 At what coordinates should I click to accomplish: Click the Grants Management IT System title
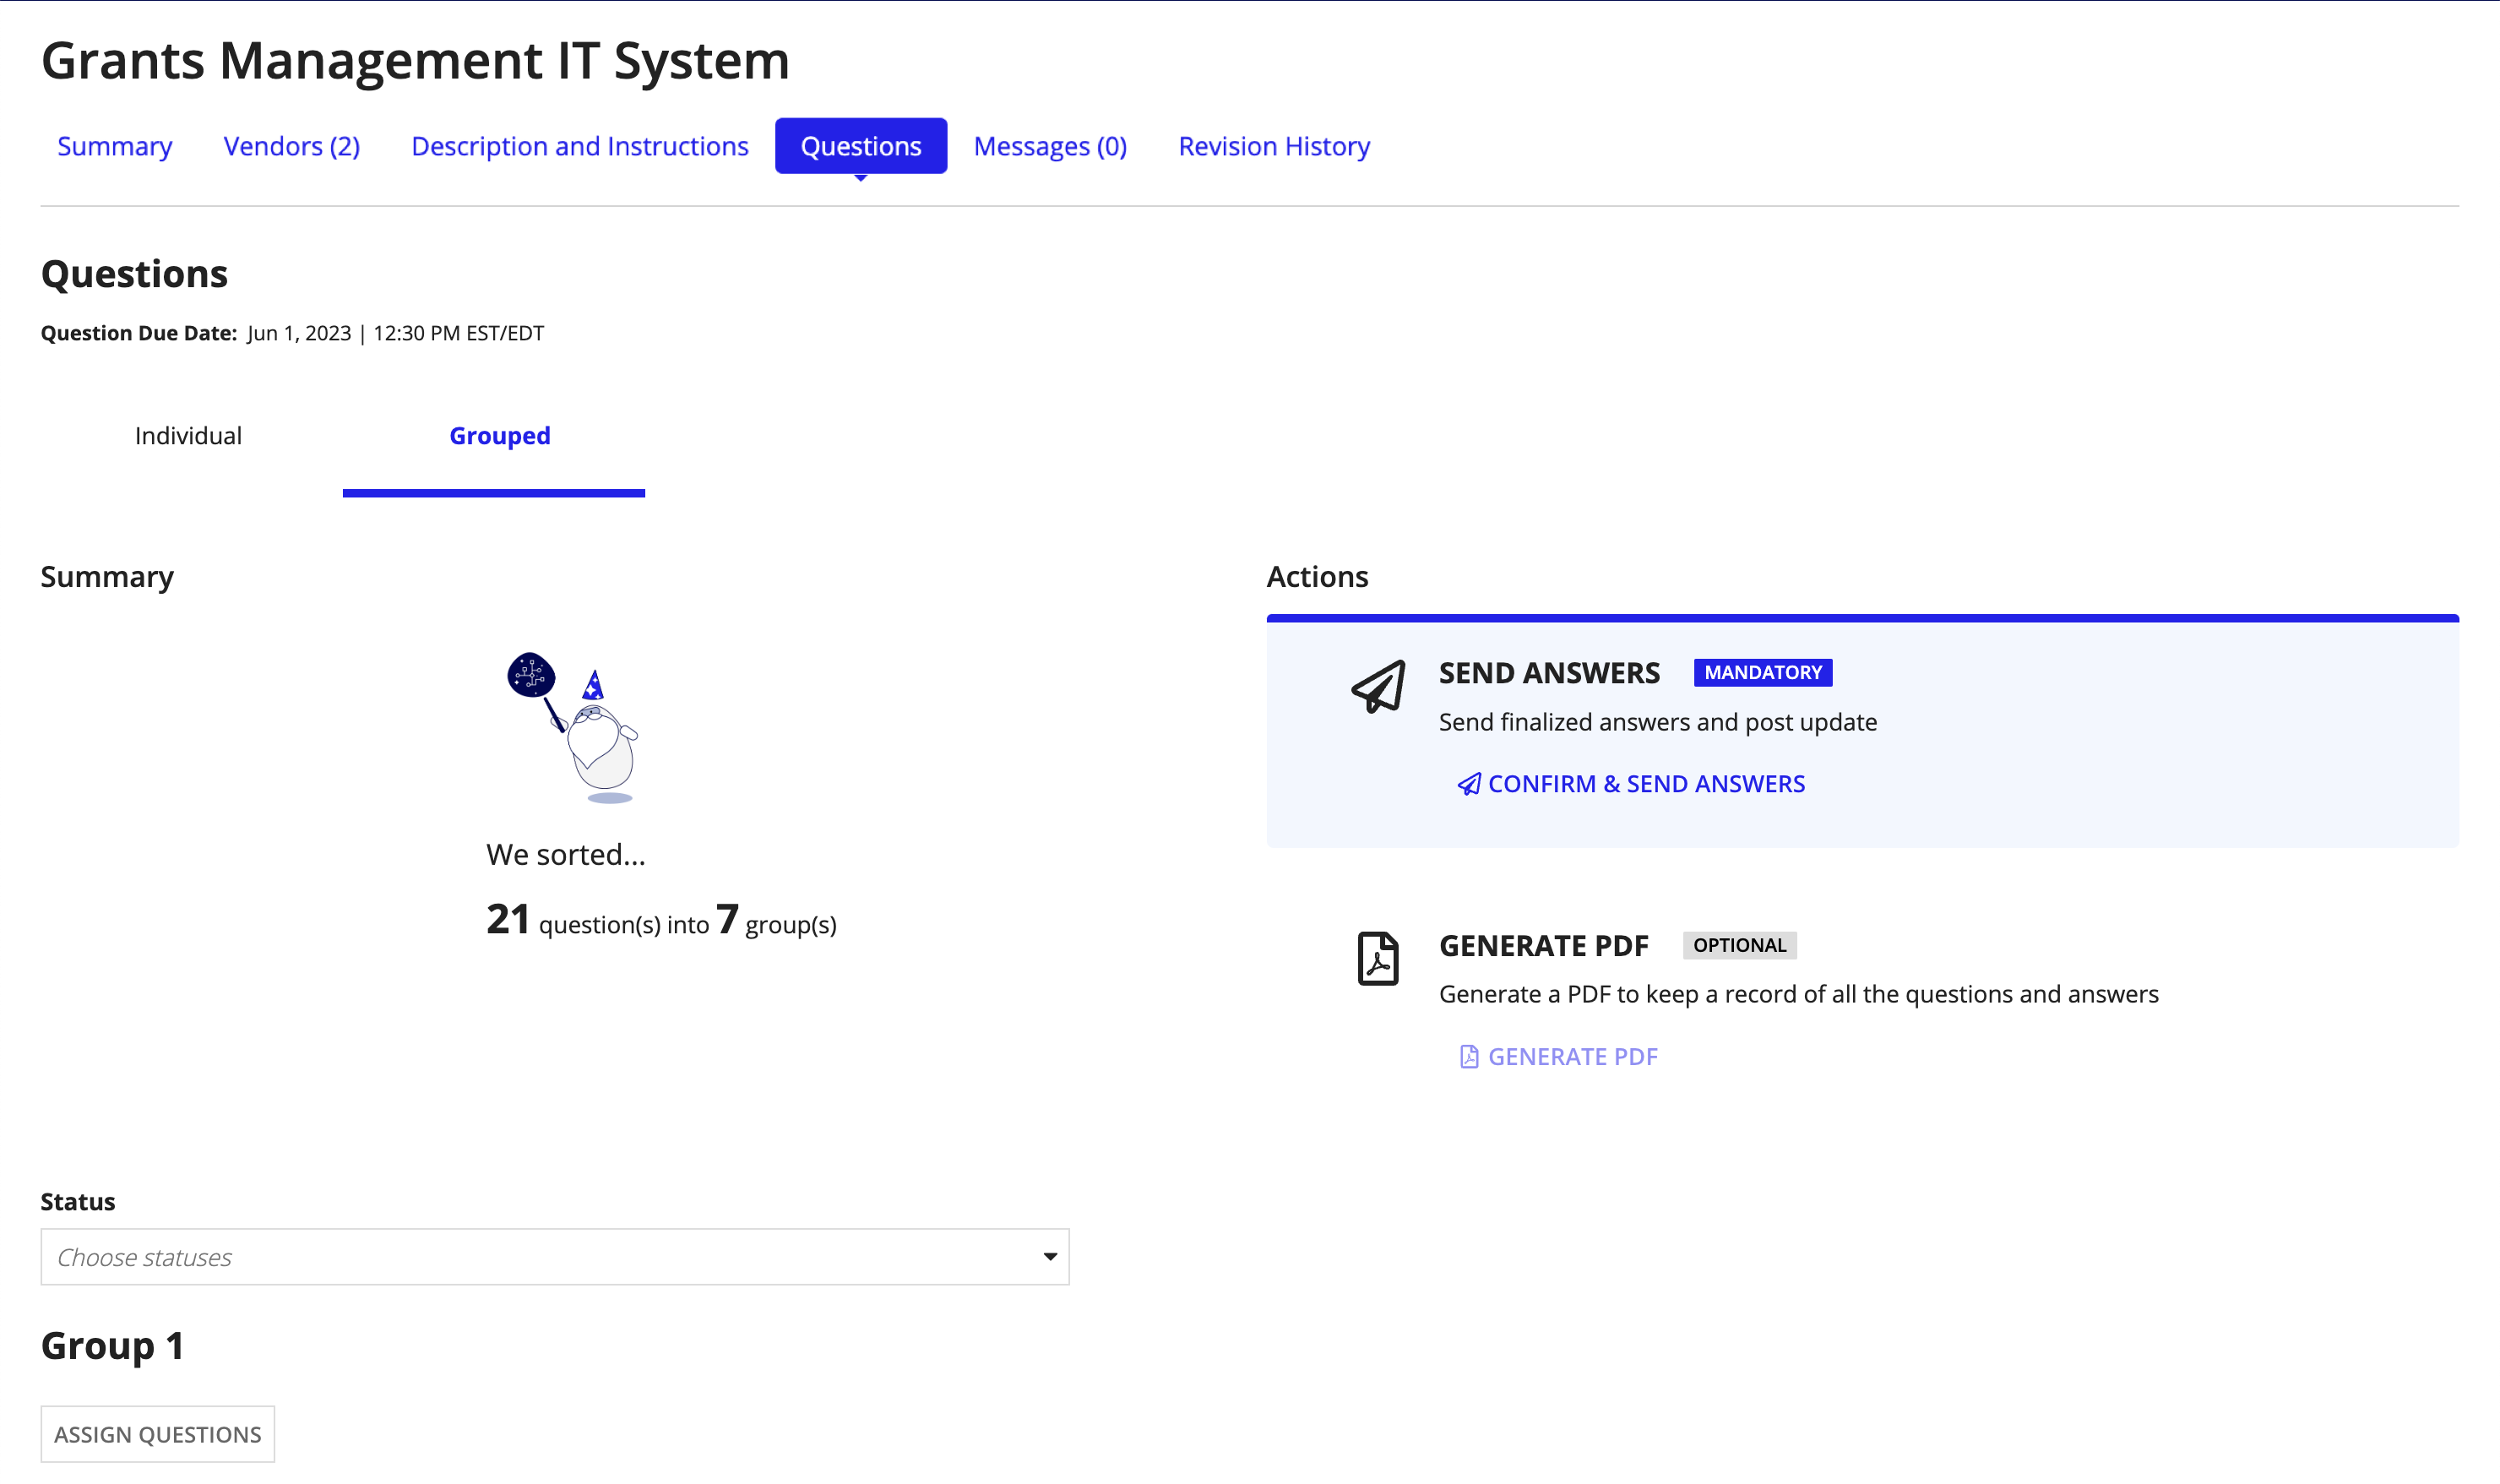pyautogui.click(x=415, y=61)
